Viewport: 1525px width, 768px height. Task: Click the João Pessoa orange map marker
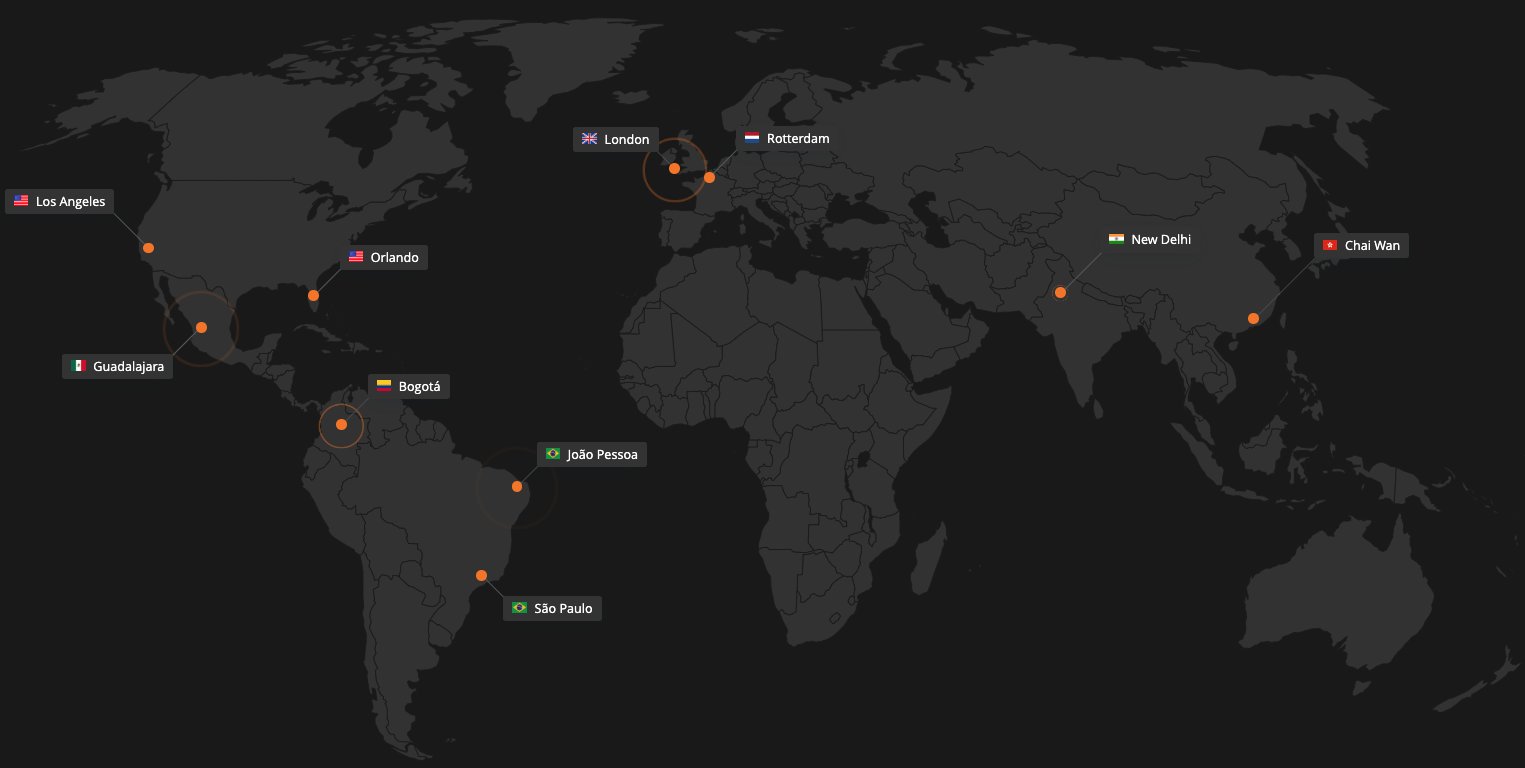pos(517,486)
